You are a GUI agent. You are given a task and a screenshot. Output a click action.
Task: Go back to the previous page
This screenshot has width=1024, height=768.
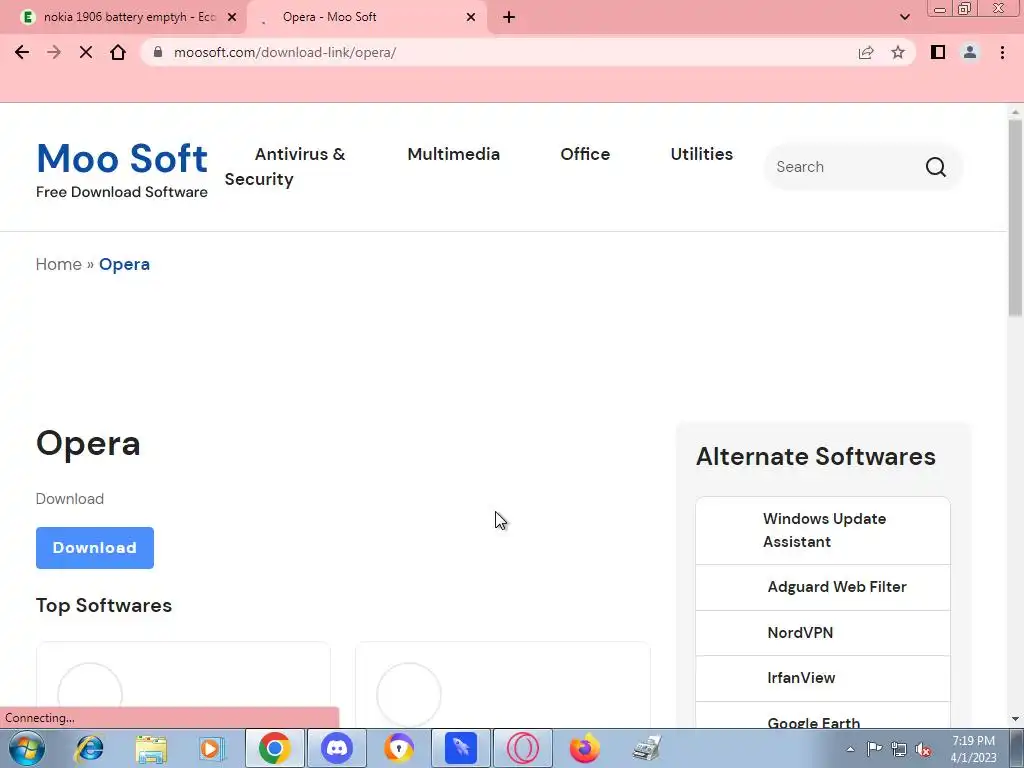(x=22, y=52)
